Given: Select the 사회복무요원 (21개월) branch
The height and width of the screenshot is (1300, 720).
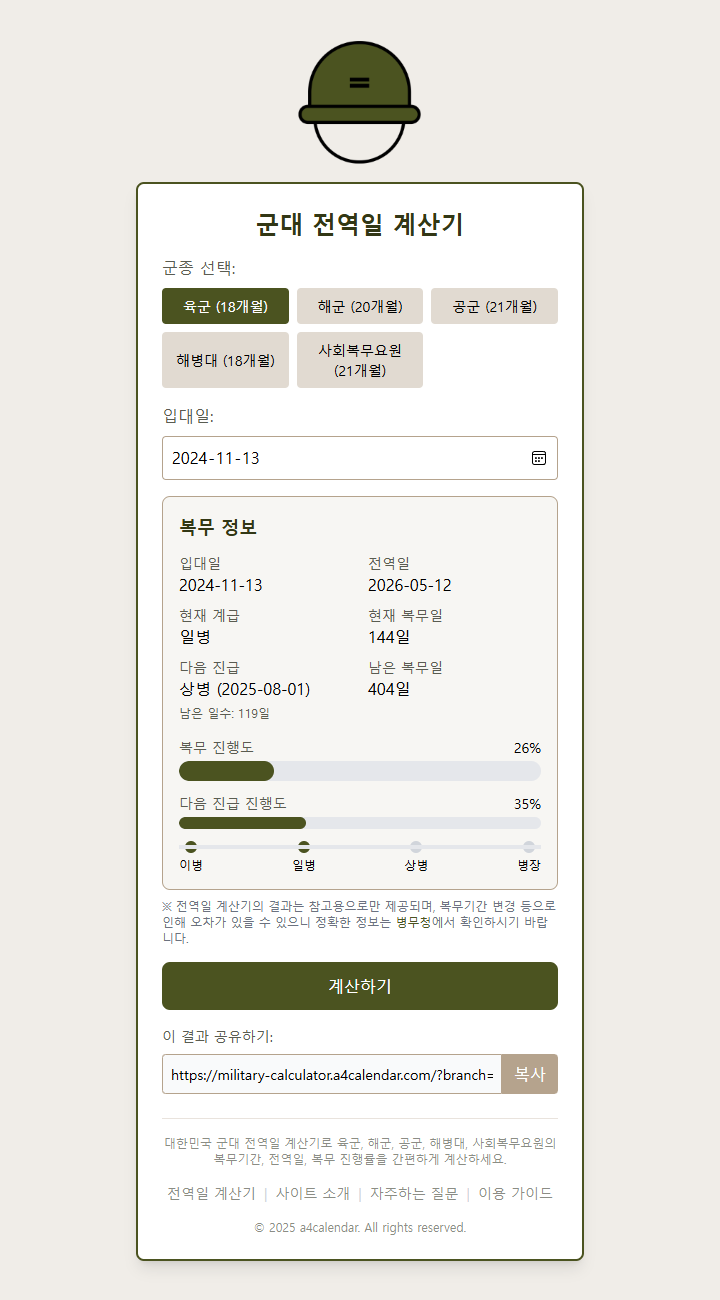Looking at the screenshot, I should pos(360,359).
